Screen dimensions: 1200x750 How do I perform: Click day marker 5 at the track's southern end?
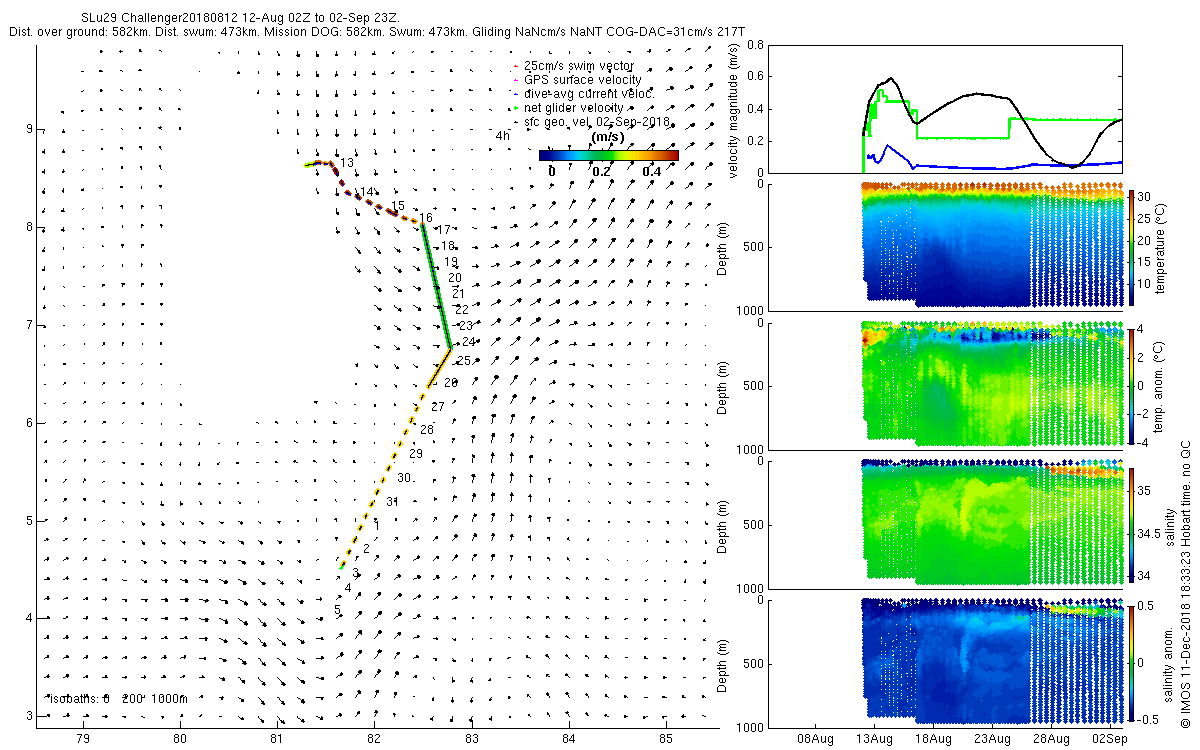[337, 610]
